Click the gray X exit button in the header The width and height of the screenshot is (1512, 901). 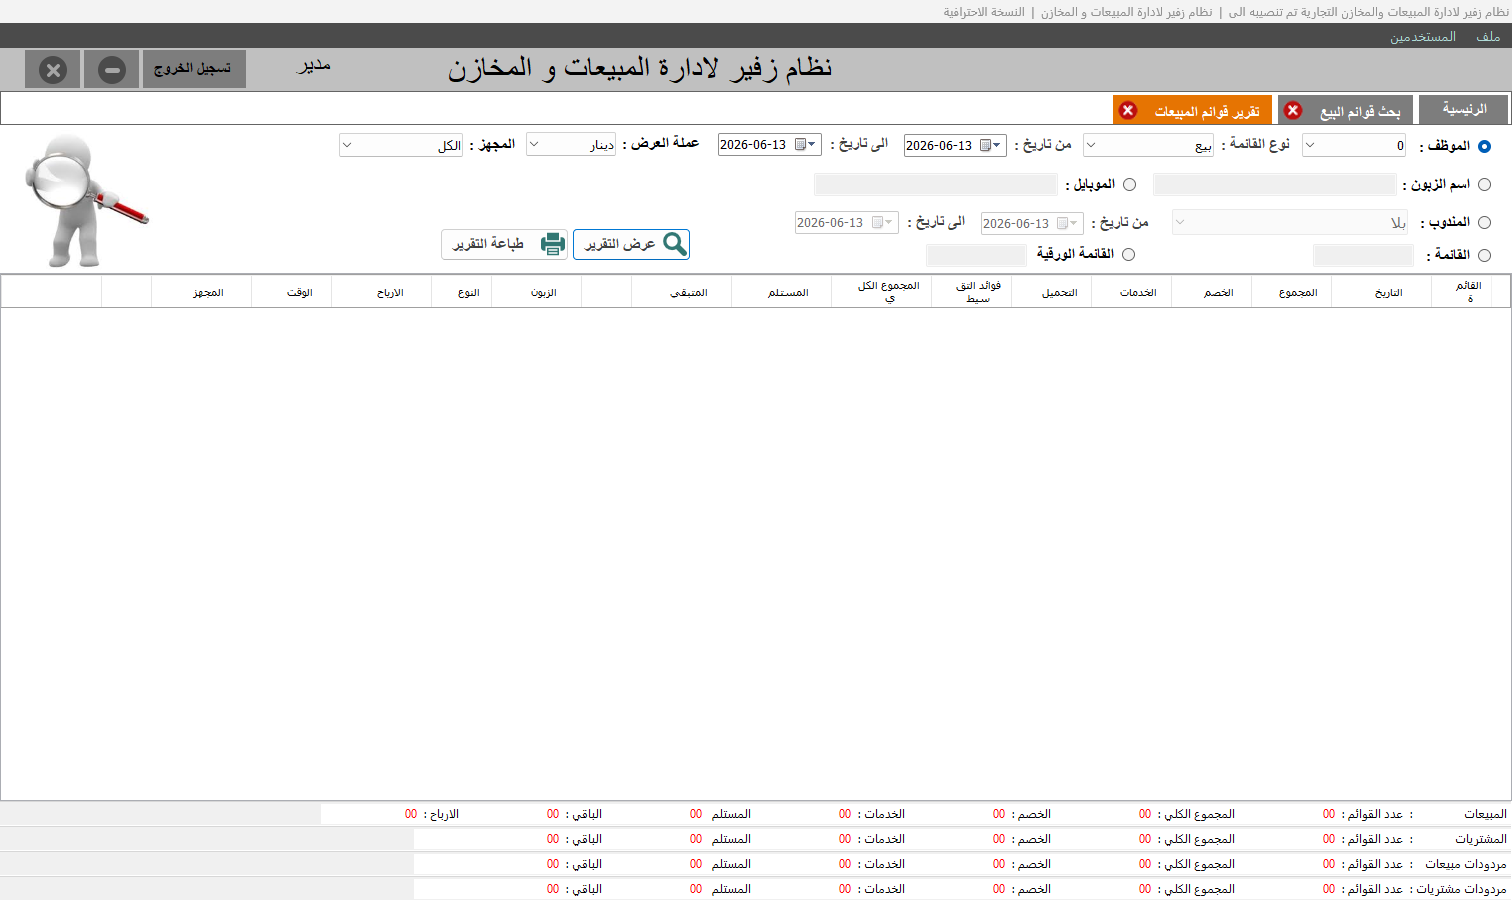[53, 70]
